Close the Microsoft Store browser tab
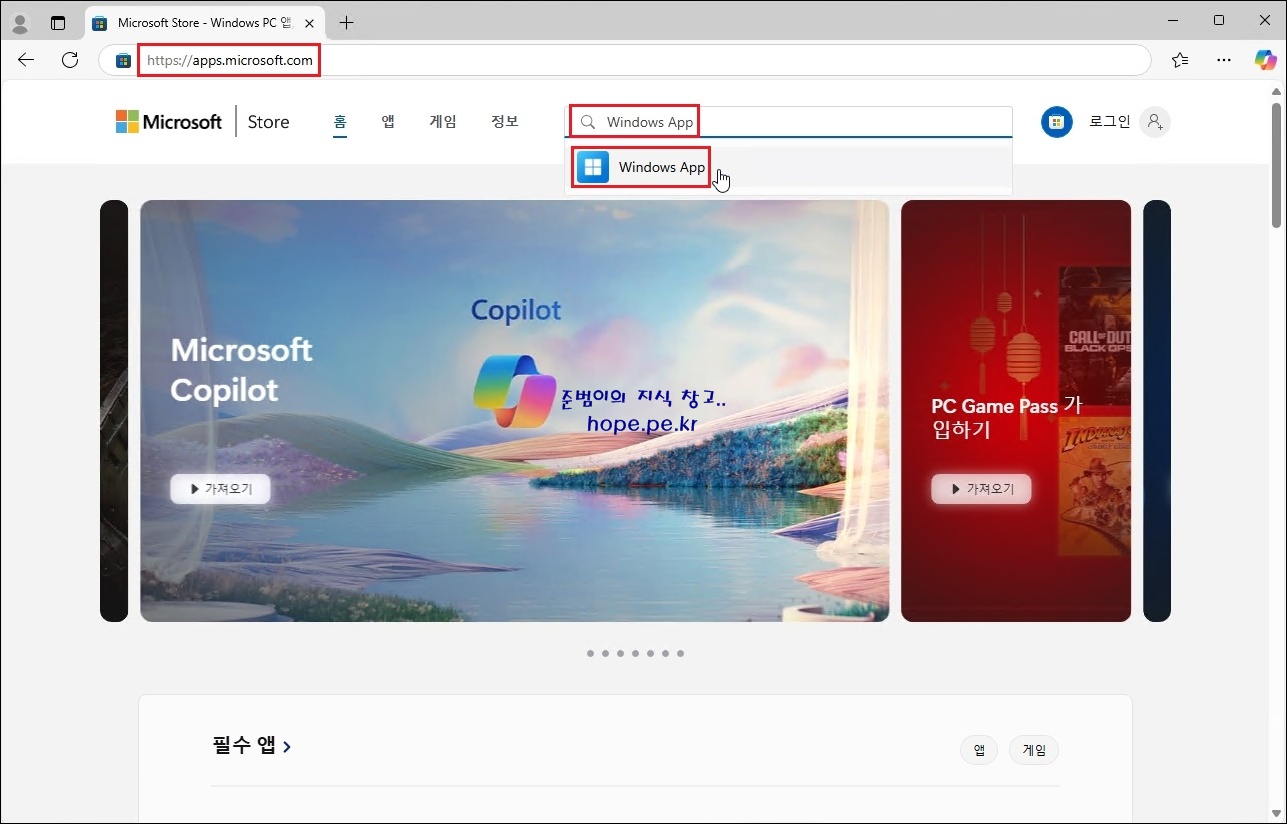 click(x=310, y=22)
